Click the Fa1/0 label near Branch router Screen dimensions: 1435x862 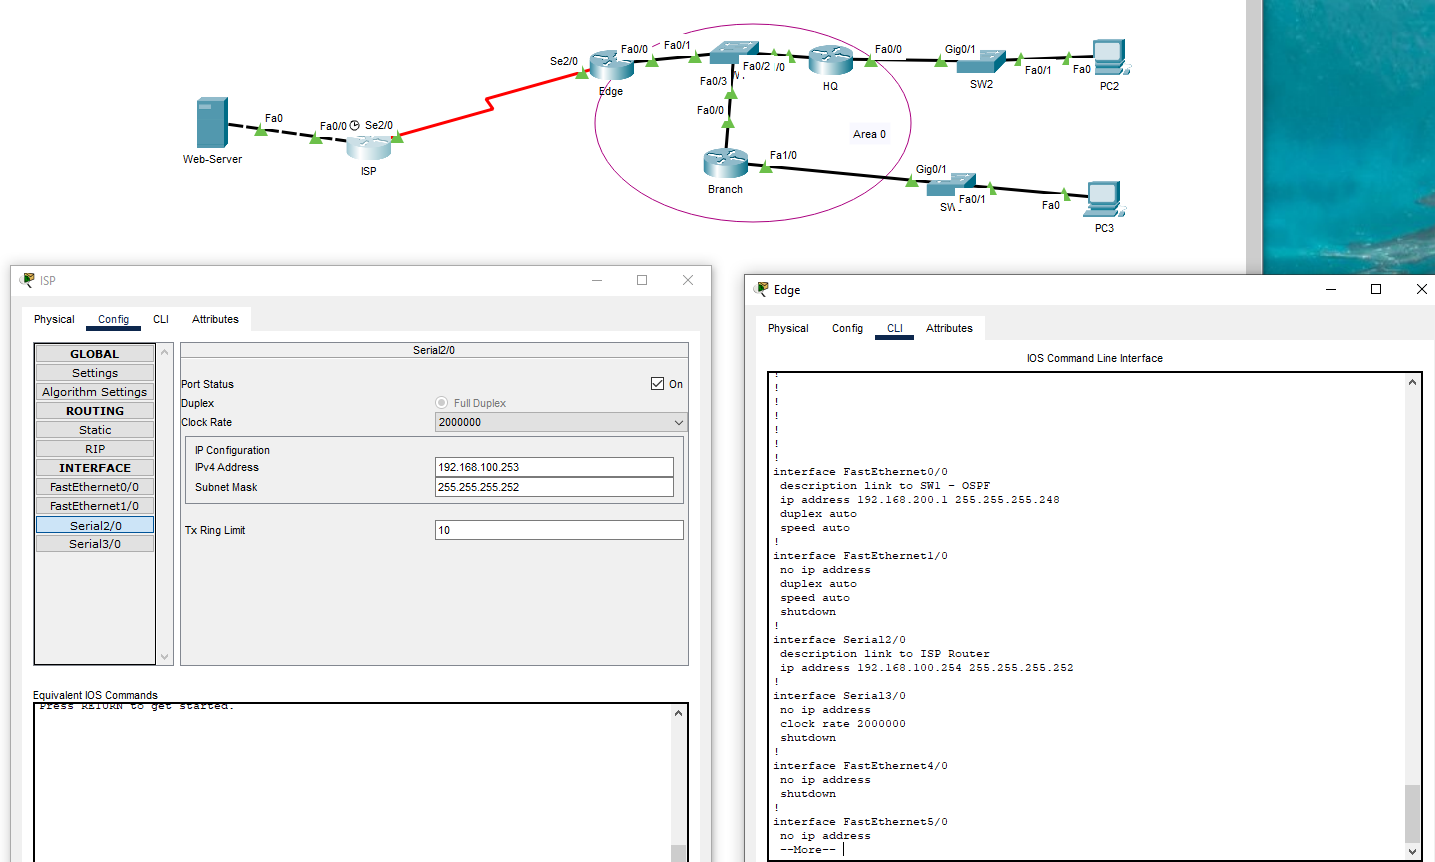(x=783, y=155)
